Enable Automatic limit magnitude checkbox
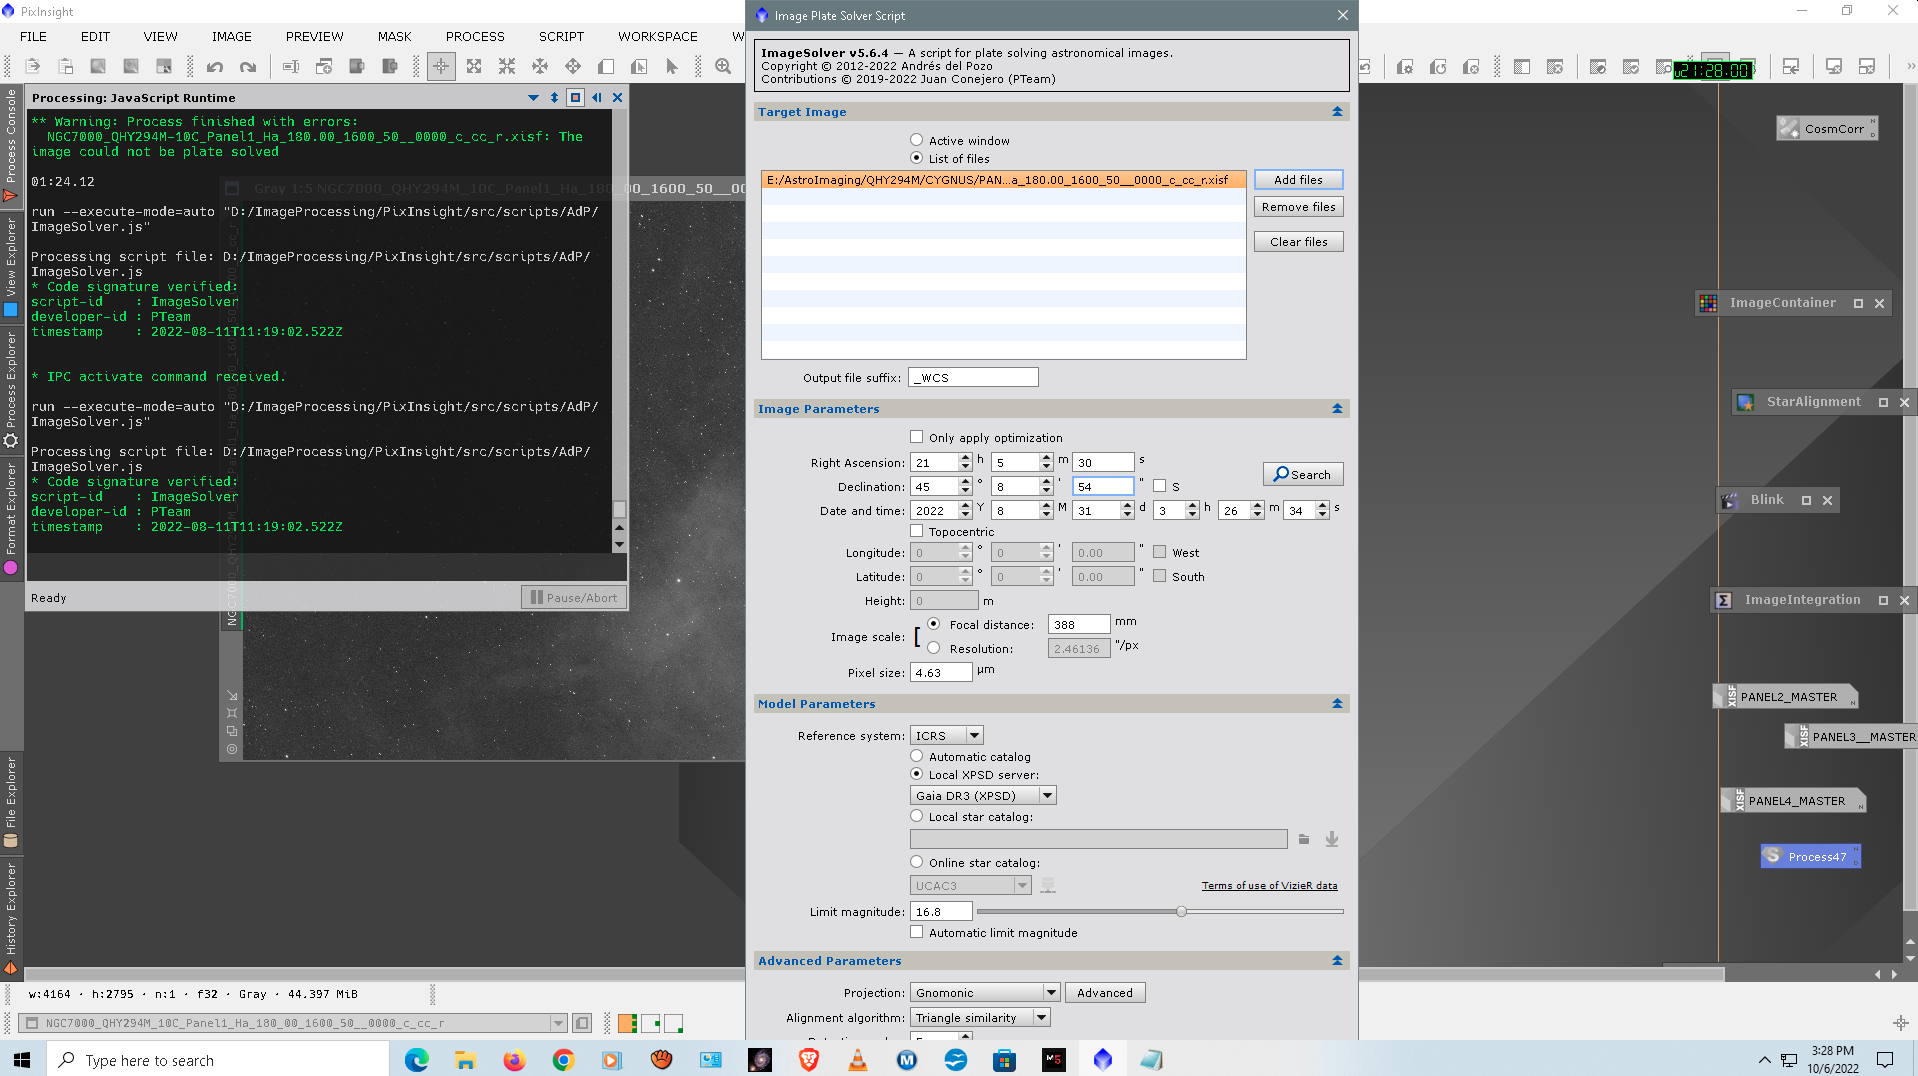Viewport: 1918px width, 1076px height. click(916, 932)
